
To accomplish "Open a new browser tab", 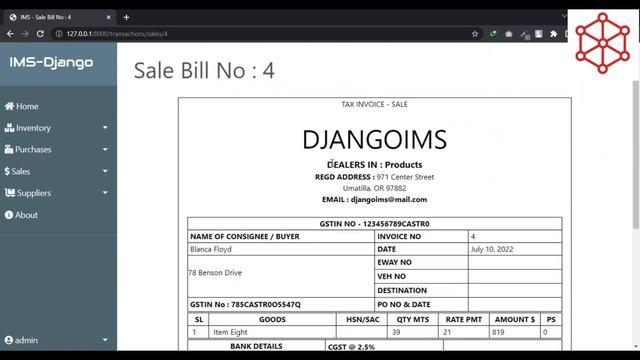I will tap(126, 17).
